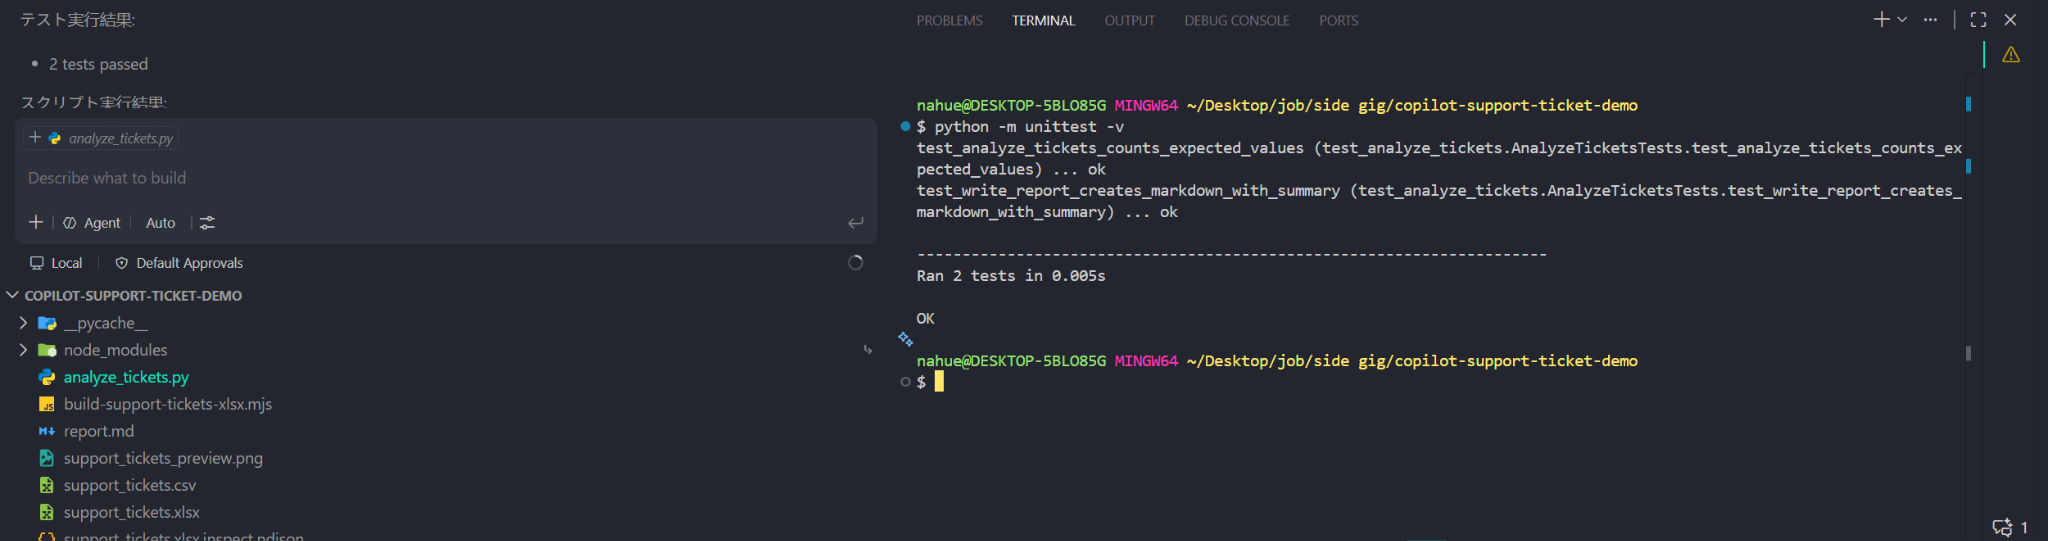The width and height of the screenshot is (2048, 541).
Task: Click 'Ran 2 tests in 0.005s' terminal line
Action: coord(1011,276)
